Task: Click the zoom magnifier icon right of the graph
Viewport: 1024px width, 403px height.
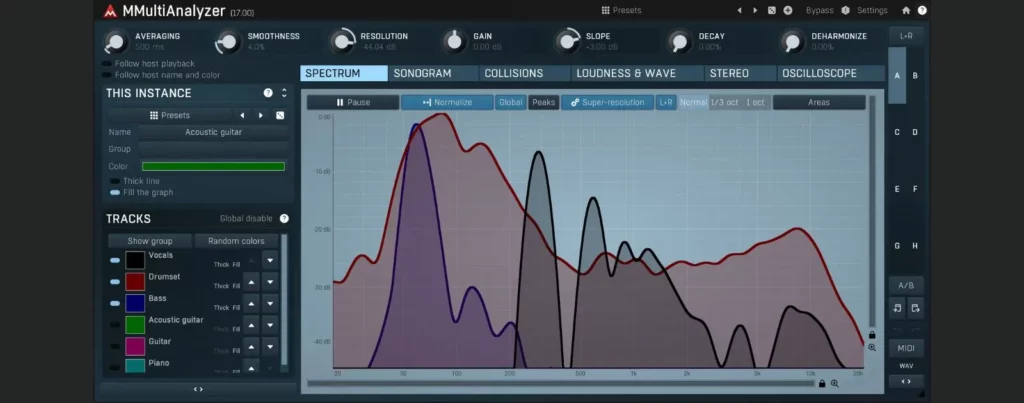Action: tap(872, 347)
